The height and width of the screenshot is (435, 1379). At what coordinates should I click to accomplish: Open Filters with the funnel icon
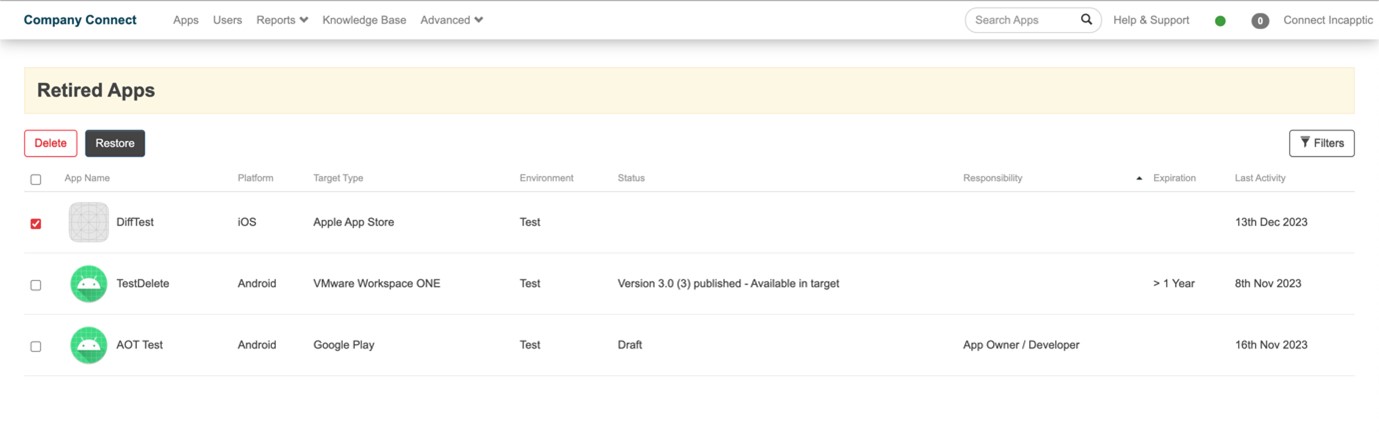point(1322,143)
